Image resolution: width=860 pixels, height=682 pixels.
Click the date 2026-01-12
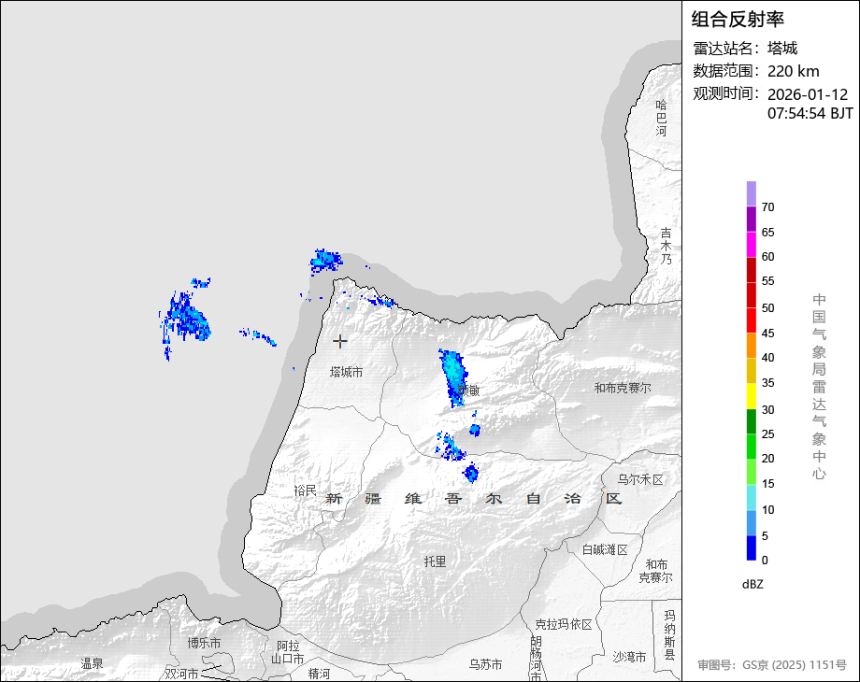[807, 94]
